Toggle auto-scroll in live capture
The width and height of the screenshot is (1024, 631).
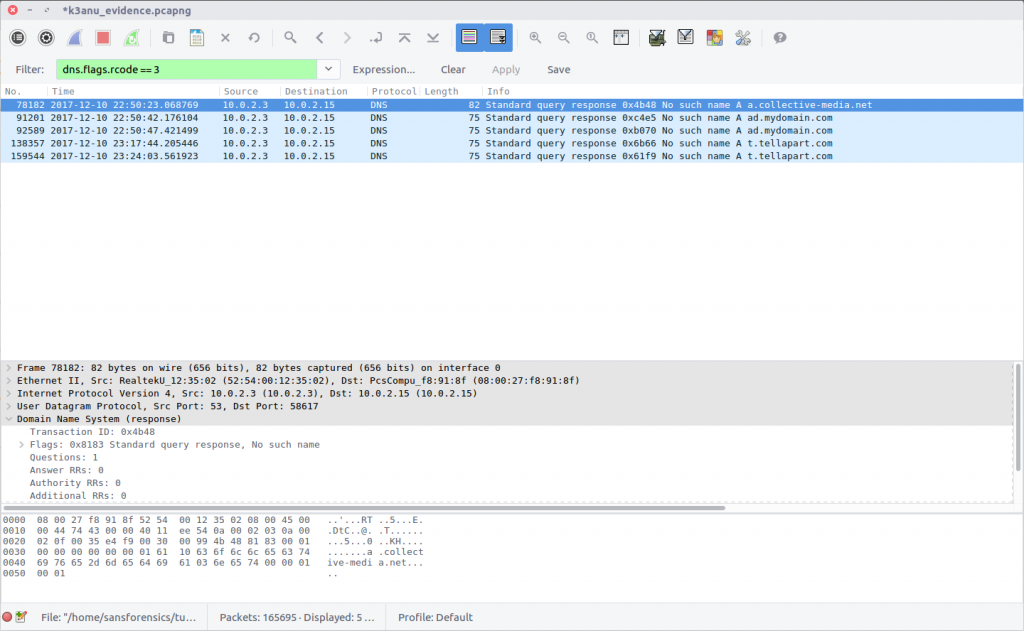click(498, 37)
